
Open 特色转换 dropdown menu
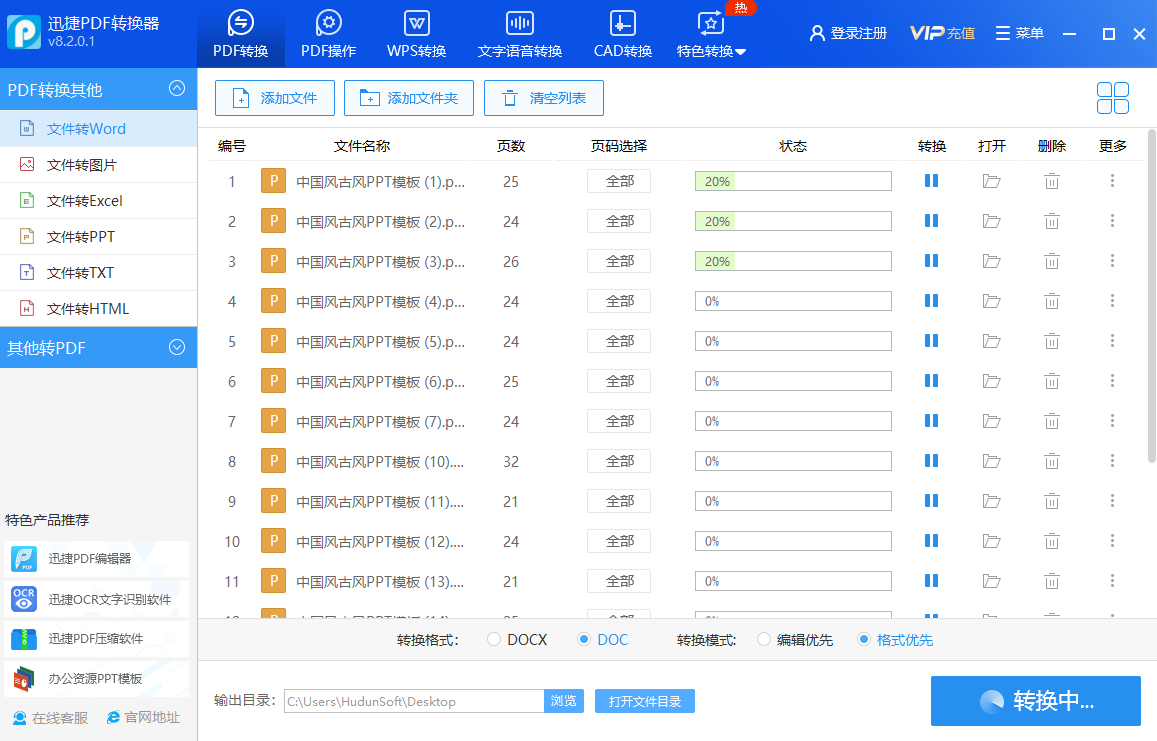pyautogui.click(x=711, y=34)
